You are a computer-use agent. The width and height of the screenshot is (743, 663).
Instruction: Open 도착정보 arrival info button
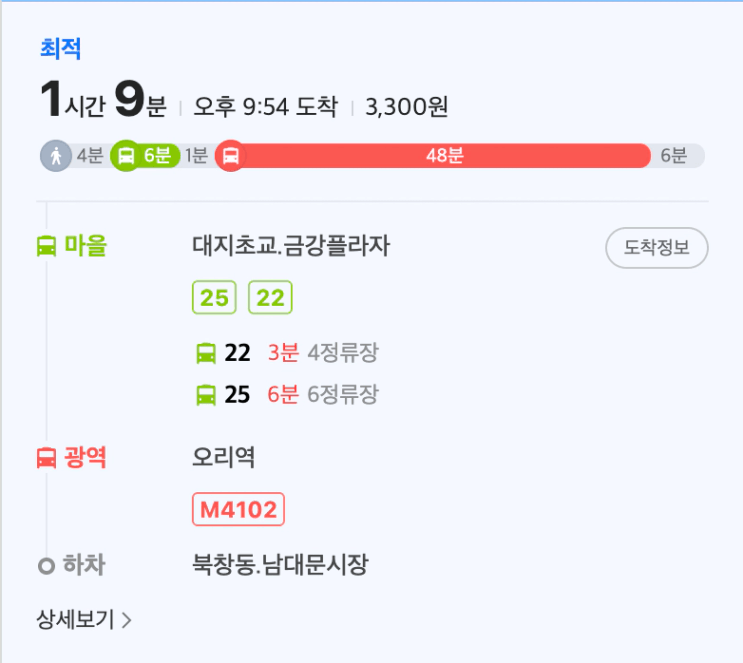657,247
